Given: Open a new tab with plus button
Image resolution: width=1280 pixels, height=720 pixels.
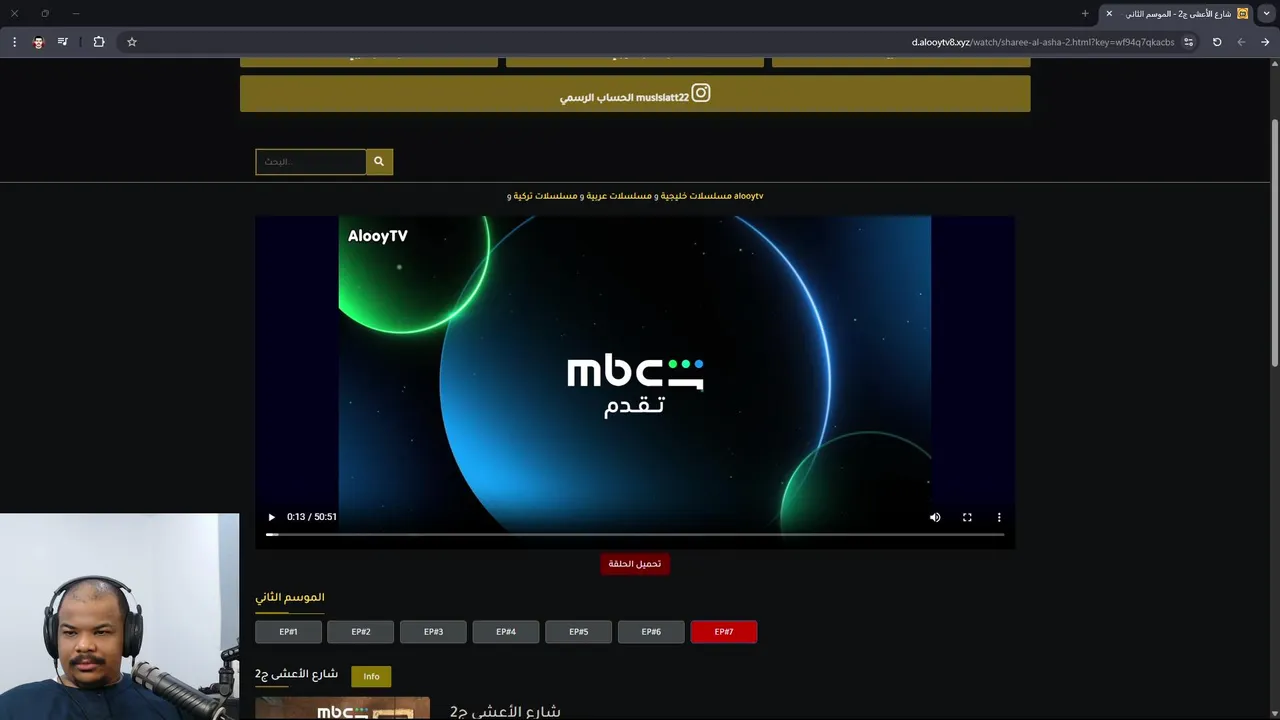Looking at the screenshot, I should pos(1085,14).
